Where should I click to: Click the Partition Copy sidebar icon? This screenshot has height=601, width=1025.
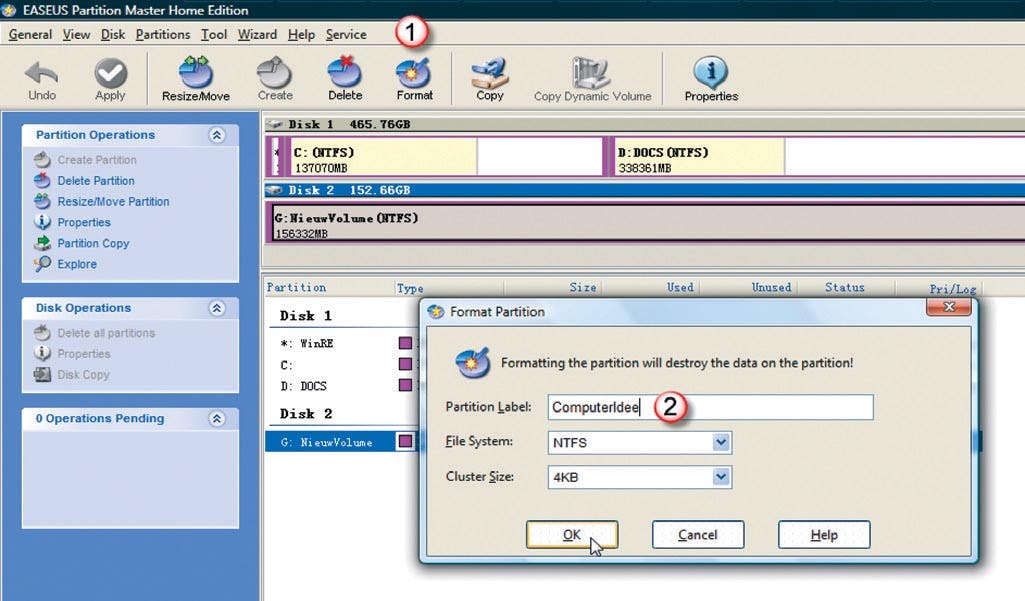tap(42, 243)
